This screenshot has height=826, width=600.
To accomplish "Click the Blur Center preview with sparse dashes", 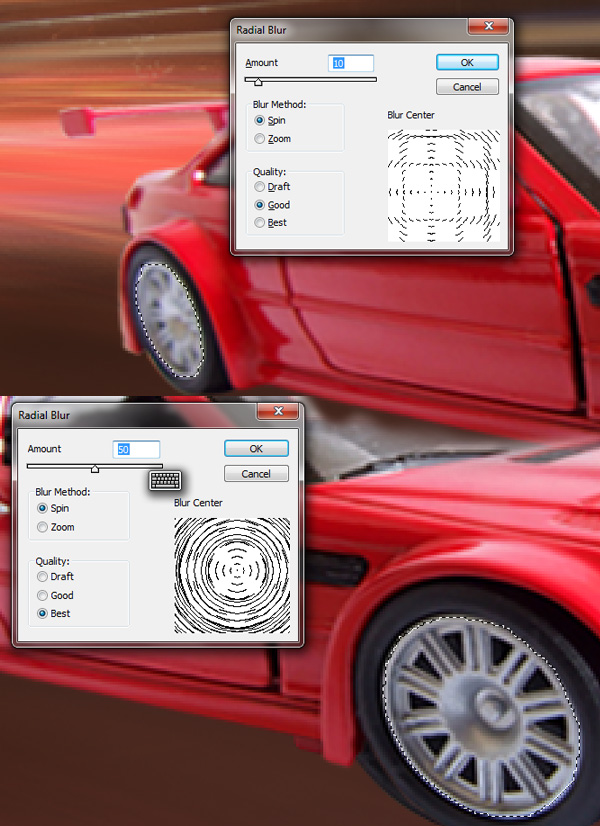I will point(444,185).
